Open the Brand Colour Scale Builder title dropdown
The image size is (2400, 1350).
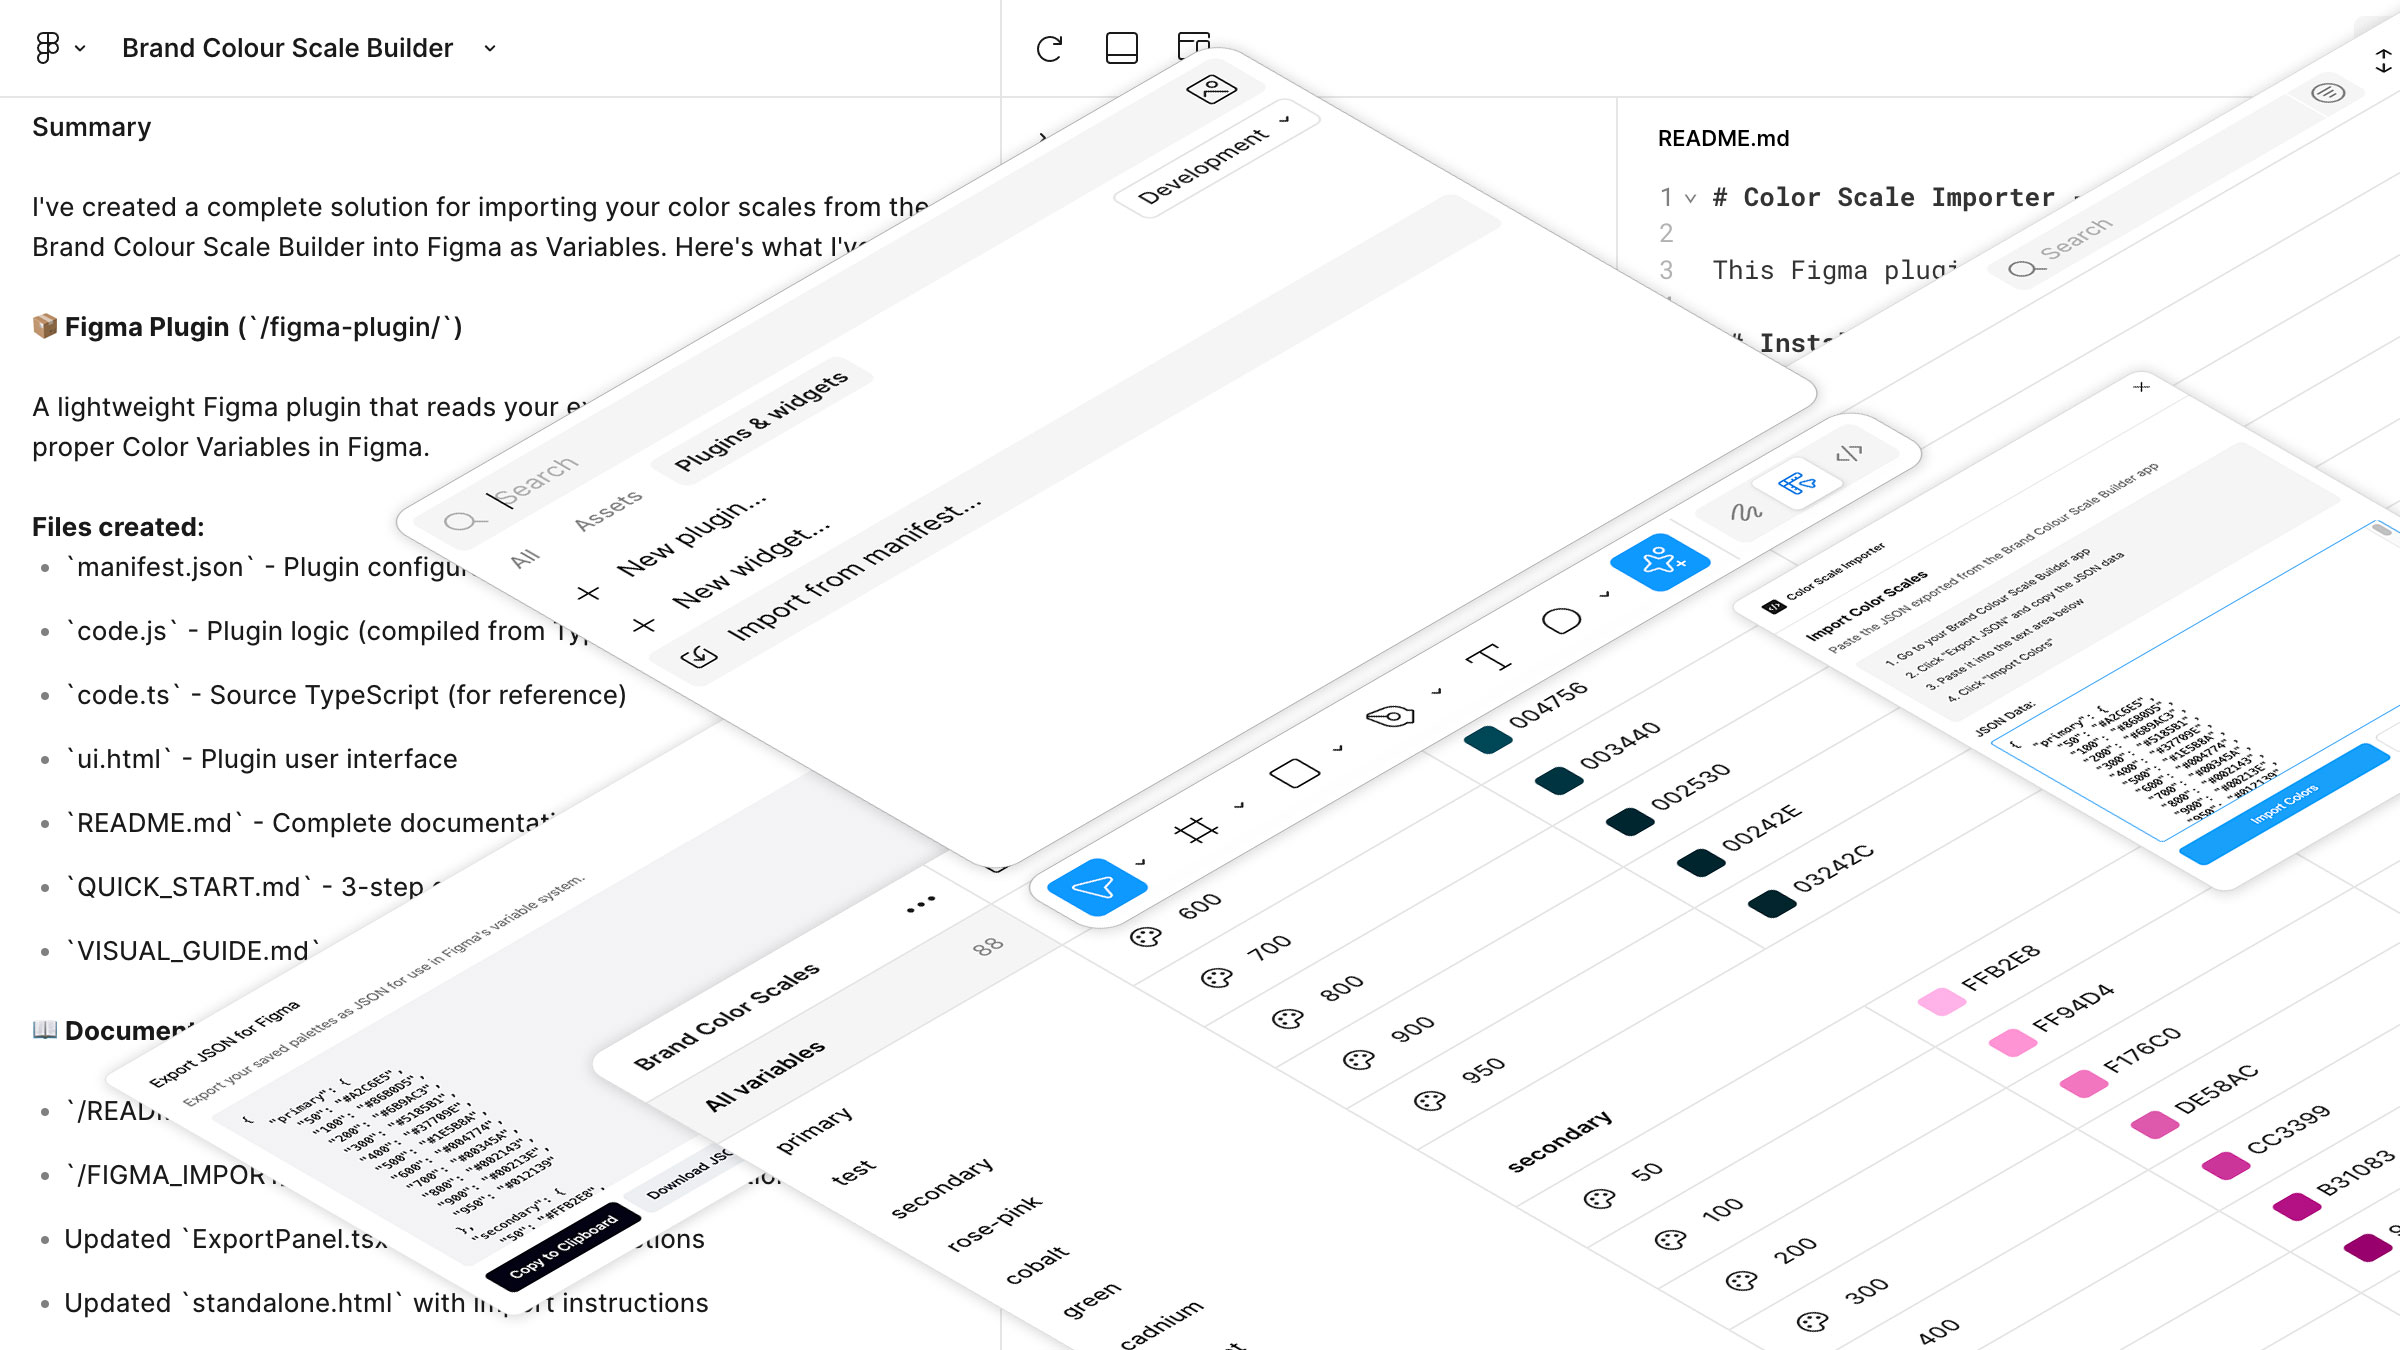click(490, 48)
